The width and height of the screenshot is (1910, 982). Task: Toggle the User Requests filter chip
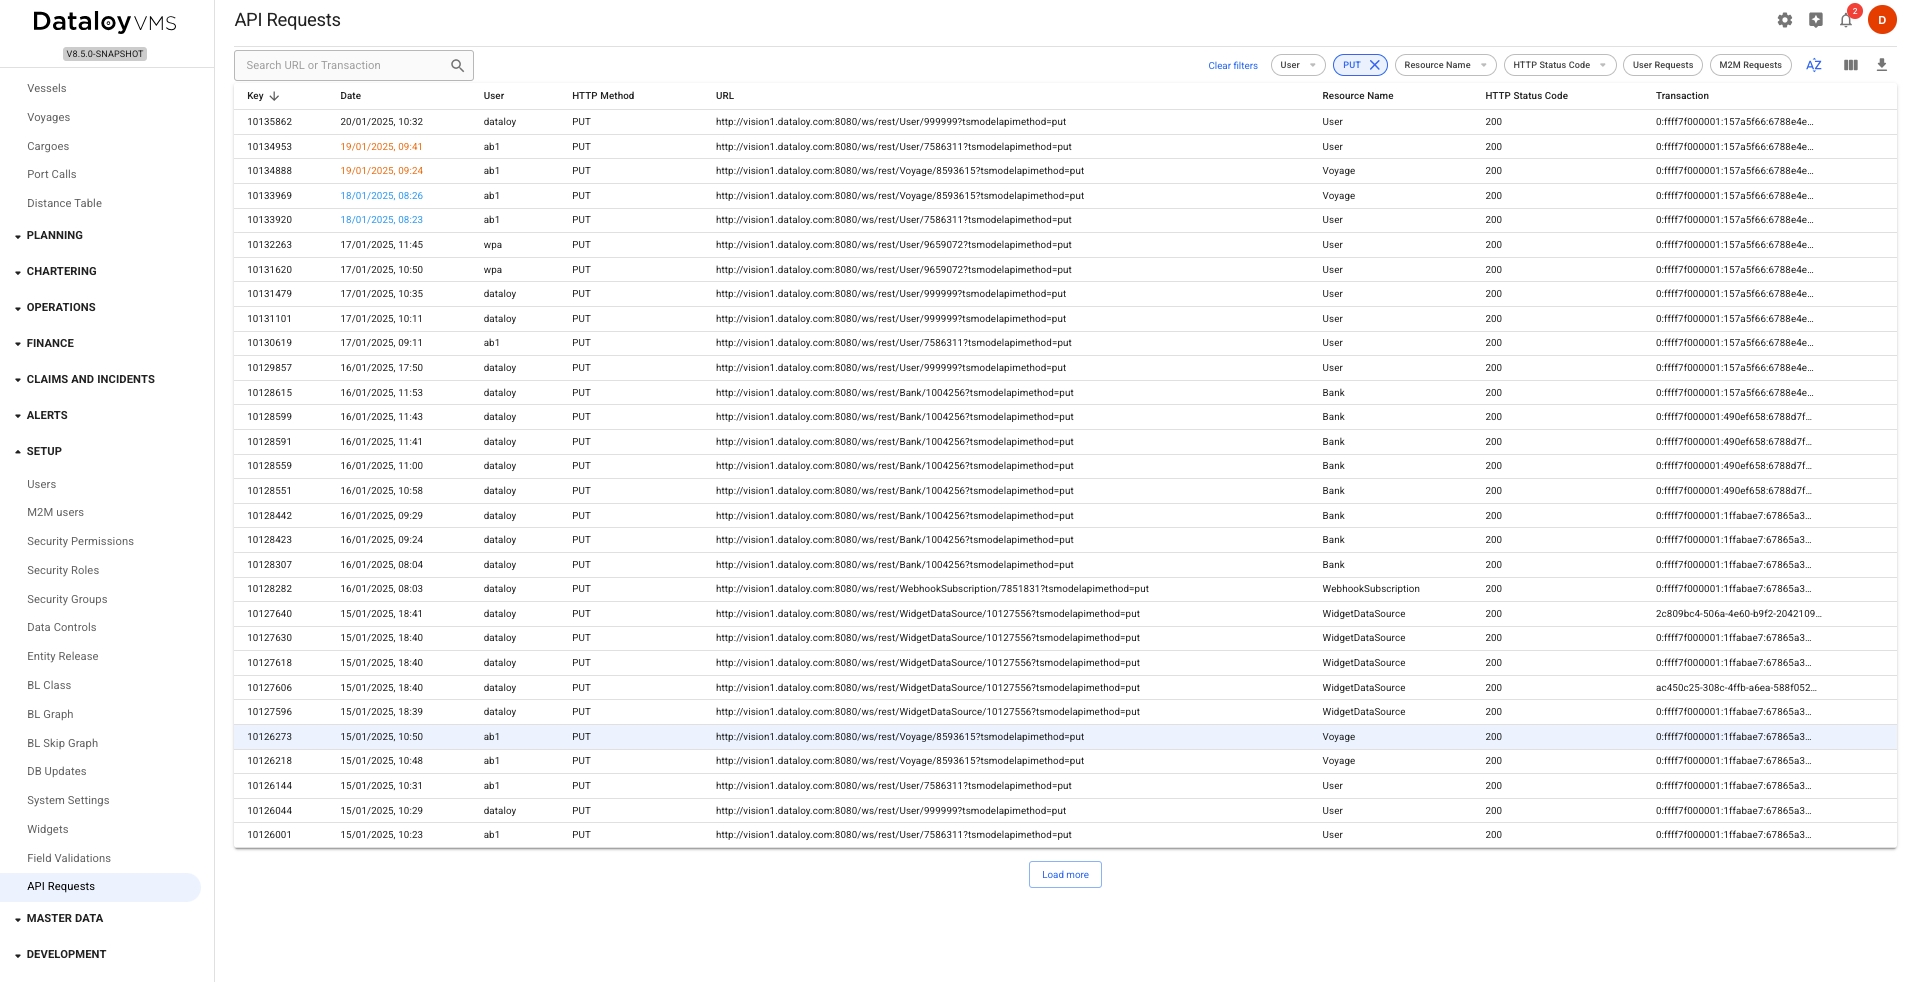pyautogui.click(x=1662, y=65)
